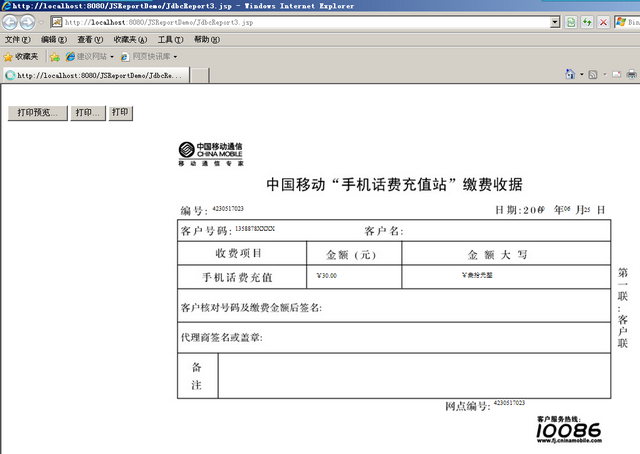Viewport: 640px width, 454px height.
Task: Click the 金额大写 header cell
Action: 506,253
